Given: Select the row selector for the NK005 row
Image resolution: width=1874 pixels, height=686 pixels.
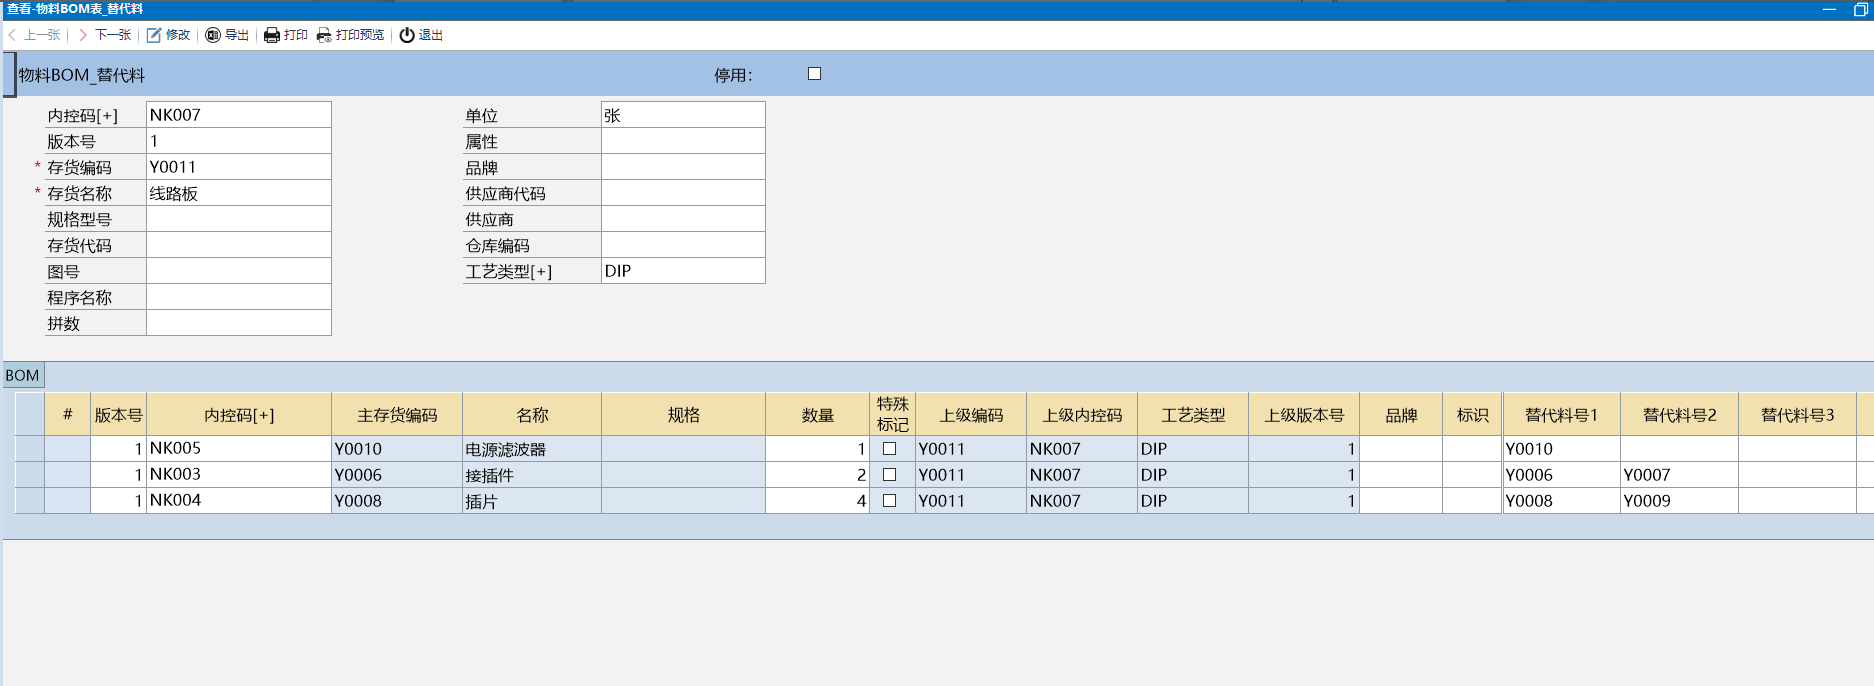Looking at the screenshot, I should [x=30, y=449].
